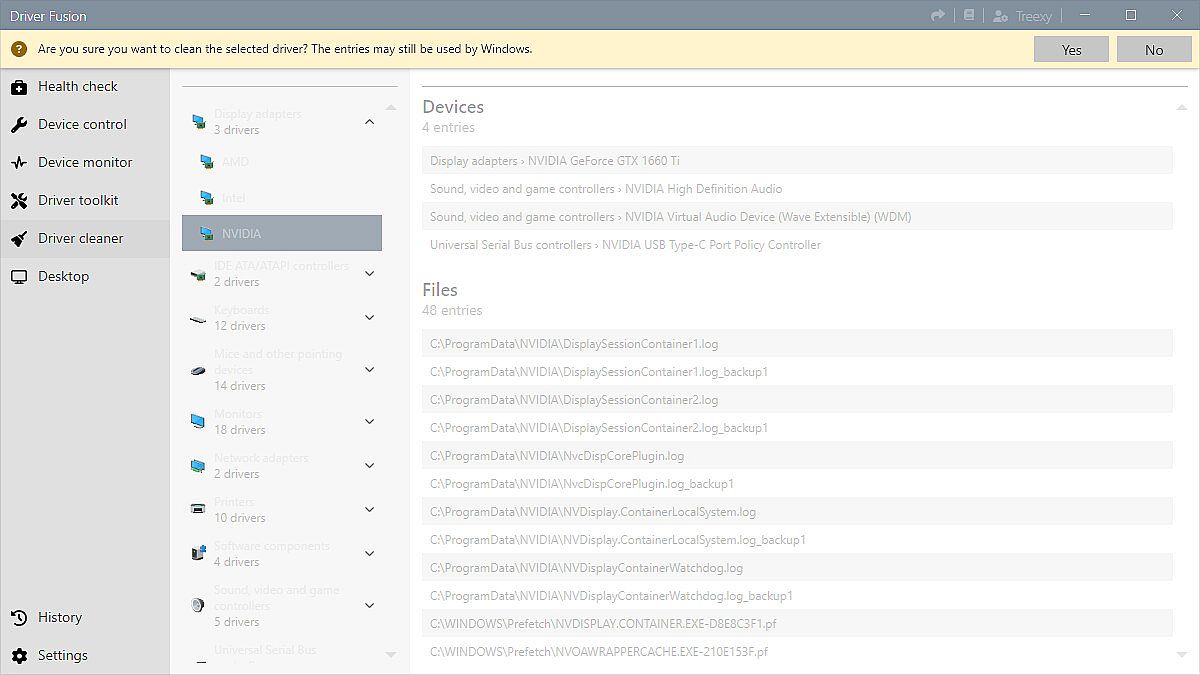The image size is (1200, 675).
Task: Cancel driver cleaning with No button
Action: [1154, 50]
